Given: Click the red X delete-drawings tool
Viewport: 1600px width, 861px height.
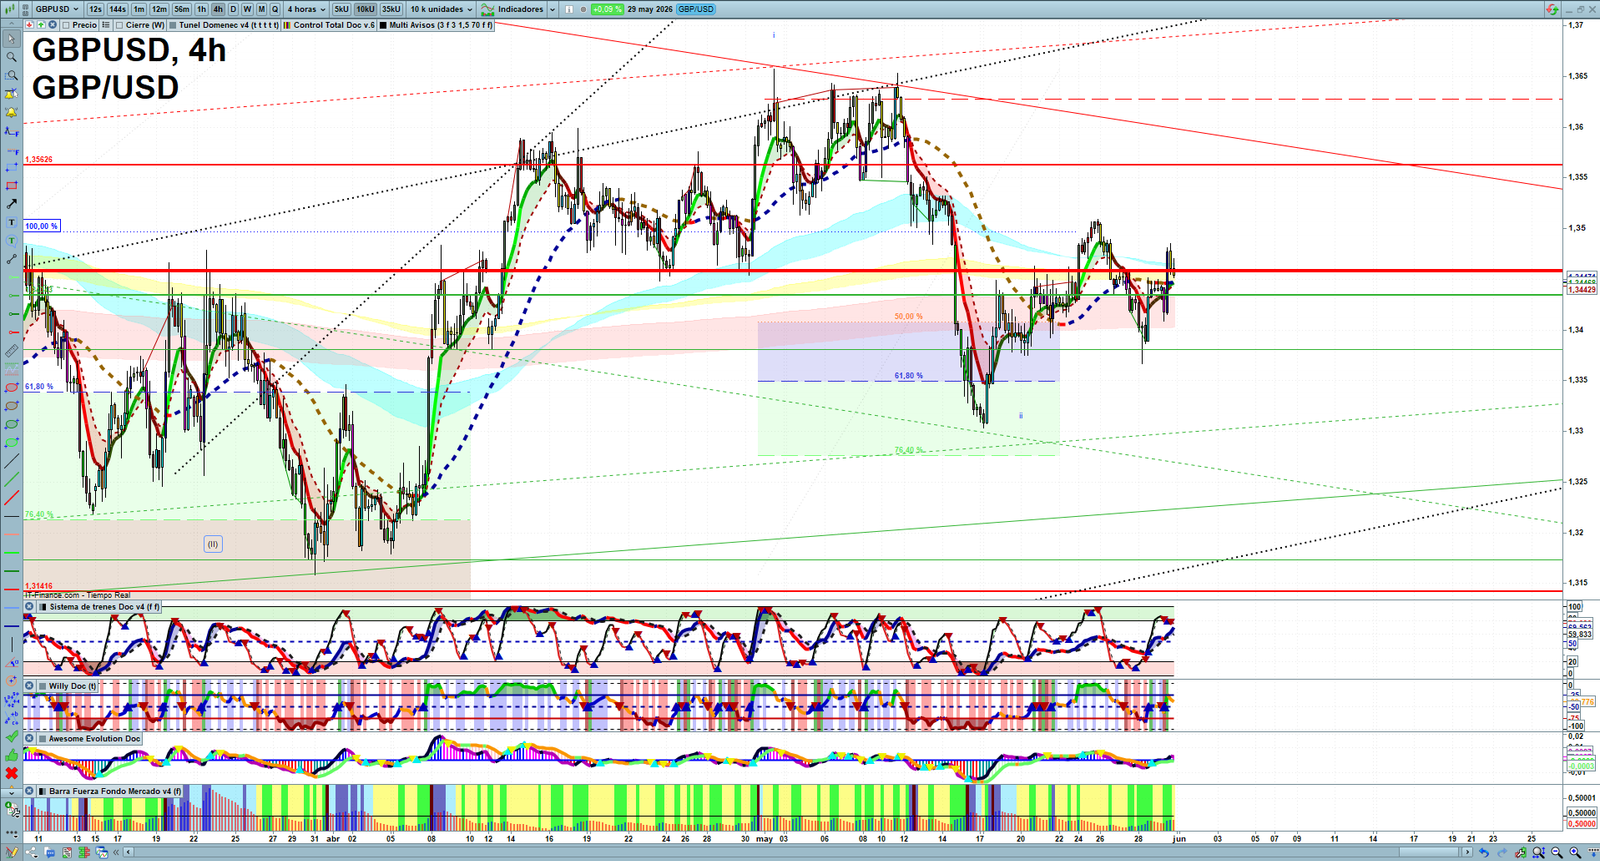Looking at the screenshot, I should 11,773.
